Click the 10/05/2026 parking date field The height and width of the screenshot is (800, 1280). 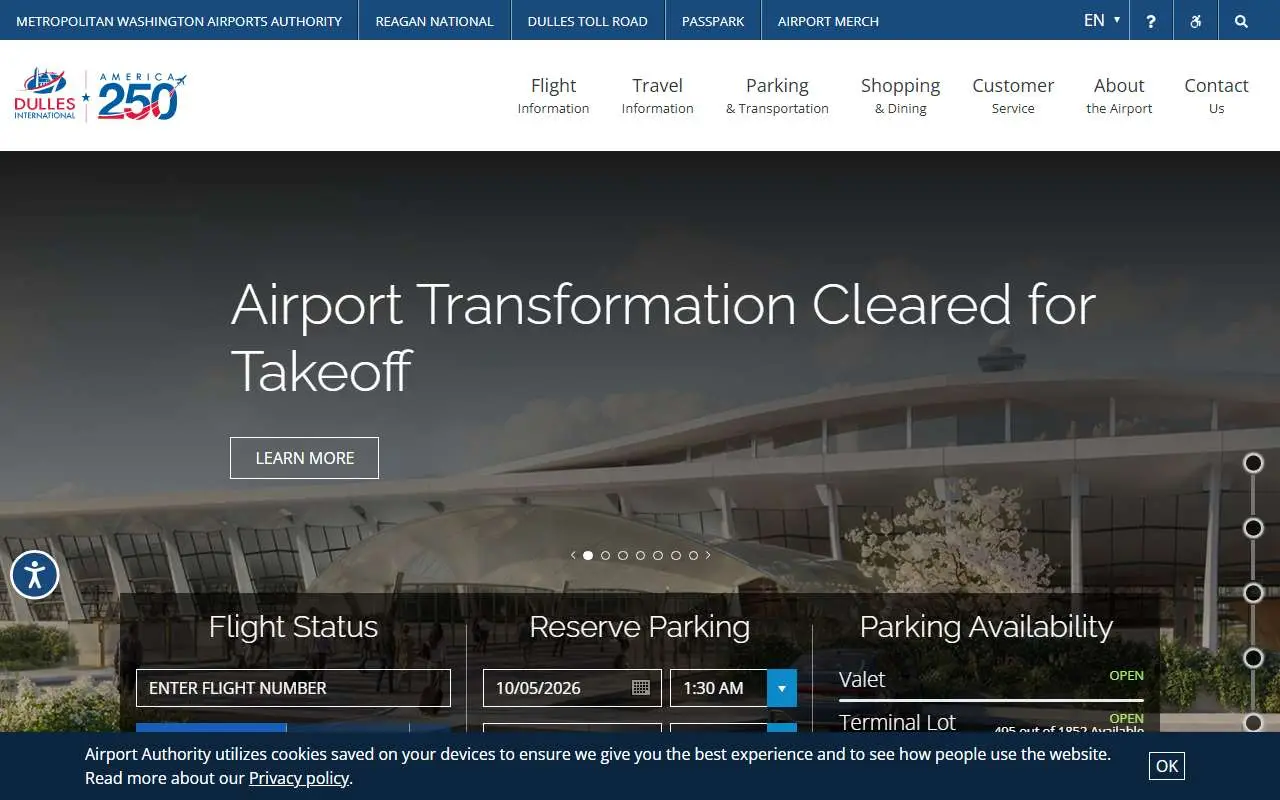tap(572, 688)
